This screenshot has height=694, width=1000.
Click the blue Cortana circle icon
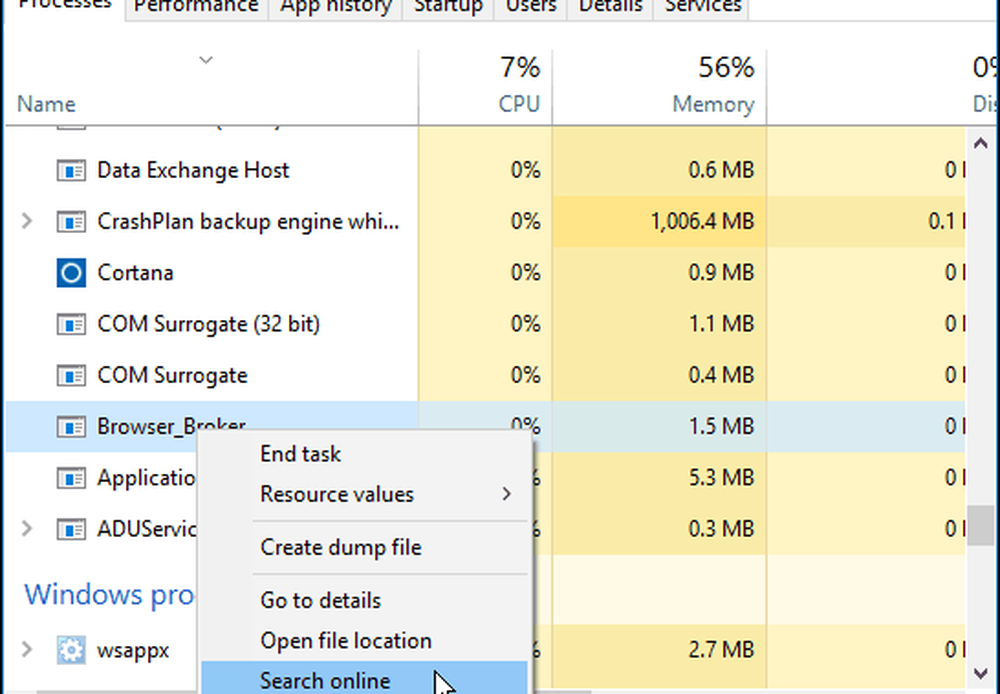pos(71,273)
